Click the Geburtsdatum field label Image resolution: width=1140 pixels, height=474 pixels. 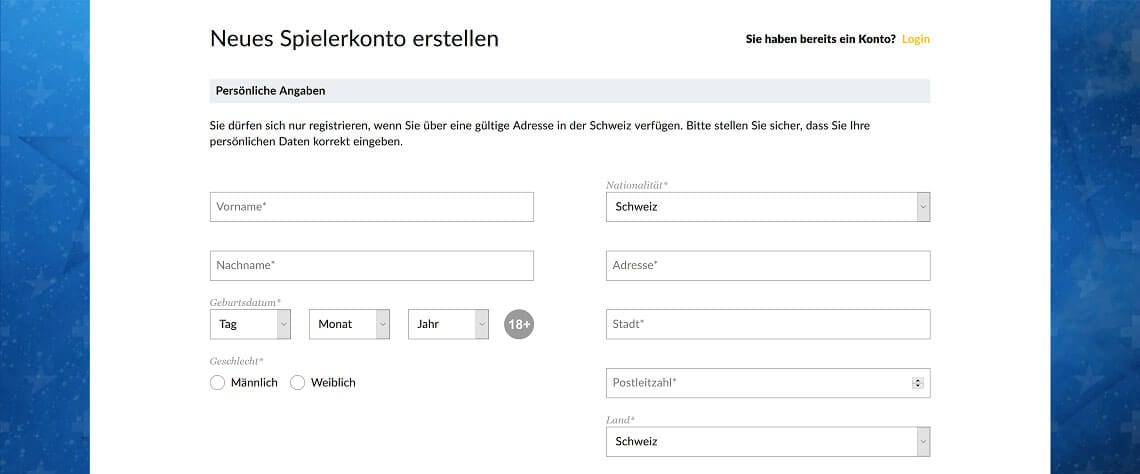pyautogui.click(x=245, y=302)
